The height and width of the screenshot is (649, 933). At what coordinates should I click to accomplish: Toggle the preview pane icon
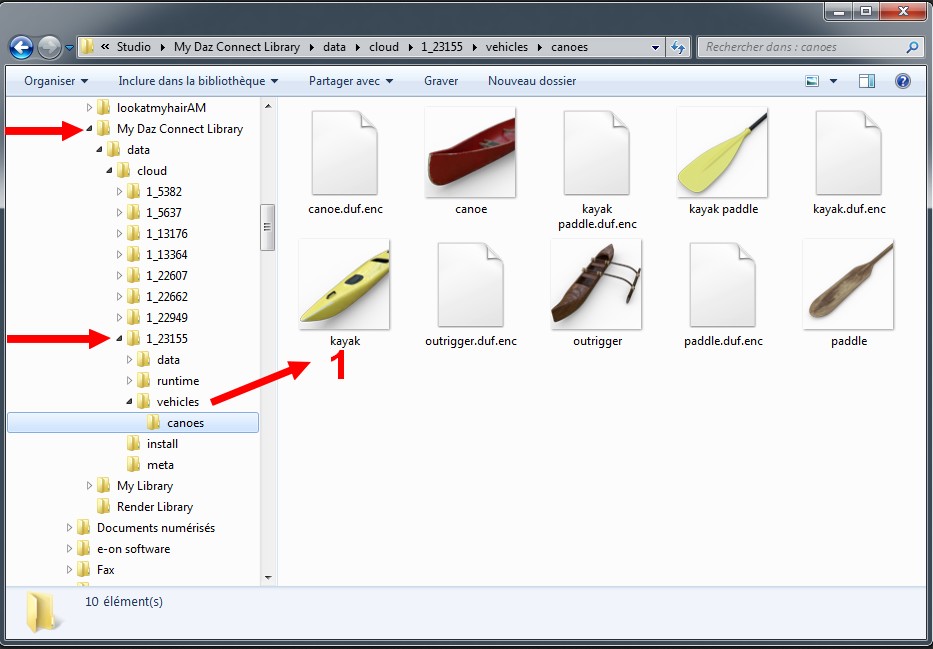[867, 81]
